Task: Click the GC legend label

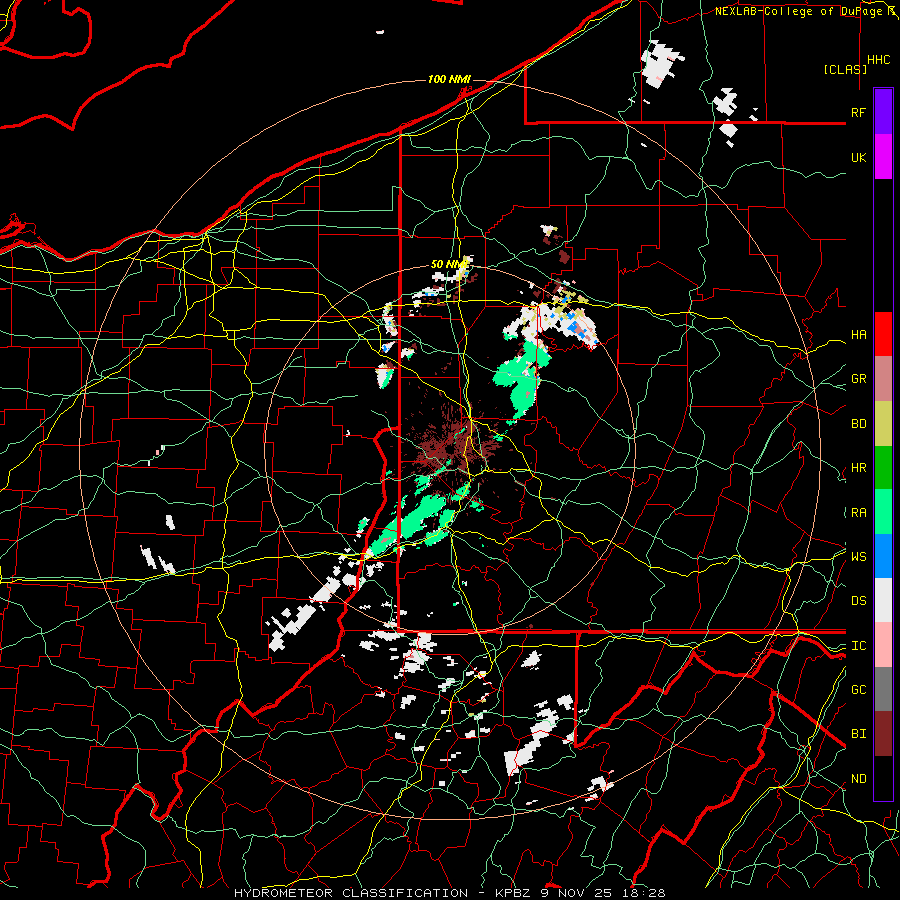Action: pos(858,690)
